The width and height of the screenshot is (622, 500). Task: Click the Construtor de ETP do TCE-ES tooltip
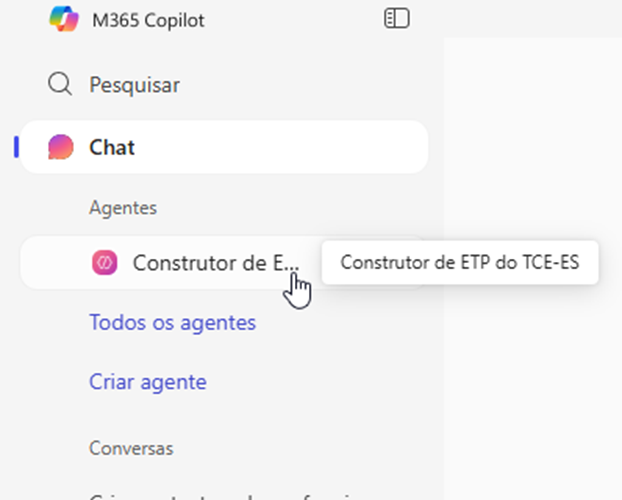click(459, 263)
